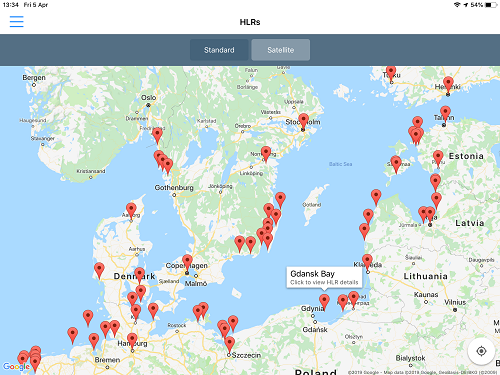The width and height of the screenshot is (500, 375).
Task: Select the pin at Klaipeda
Action: point(367,262)
